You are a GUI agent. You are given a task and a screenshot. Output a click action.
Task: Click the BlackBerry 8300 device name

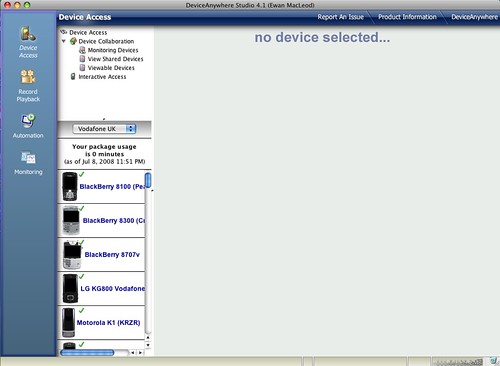click(x=114, y=221)
